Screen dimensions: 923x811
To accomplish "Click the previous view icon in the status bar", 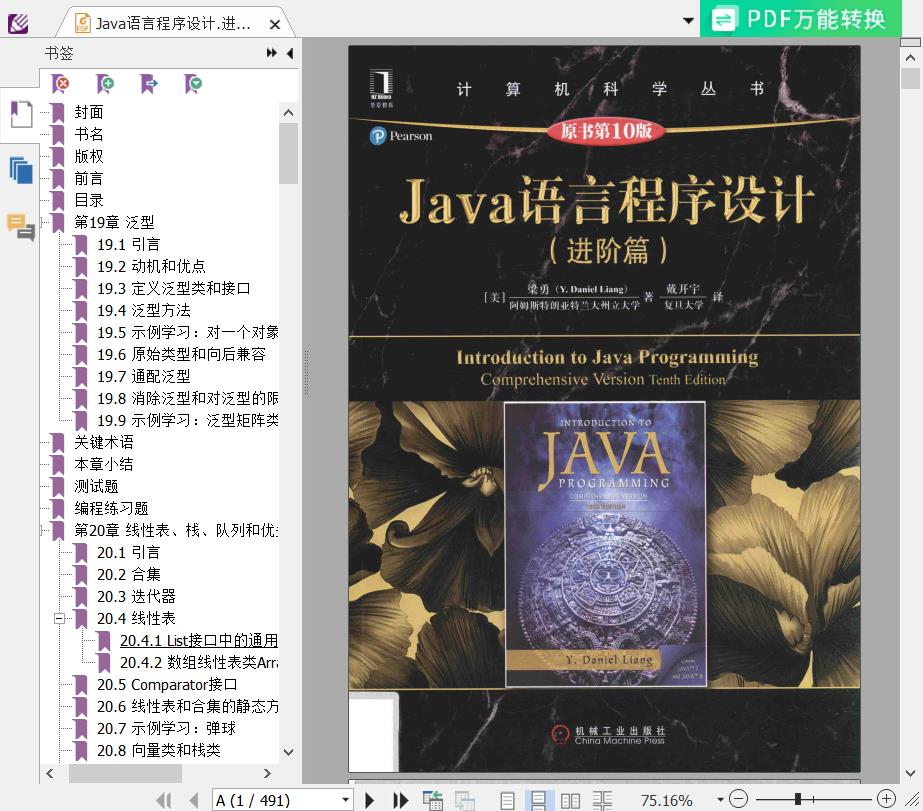I will (433, 800).
